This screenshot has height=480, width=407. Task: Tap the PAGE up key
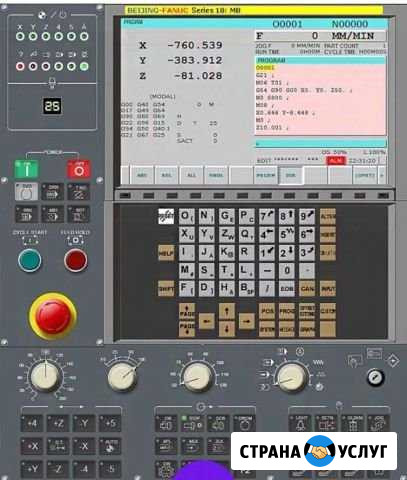(187, 311)
